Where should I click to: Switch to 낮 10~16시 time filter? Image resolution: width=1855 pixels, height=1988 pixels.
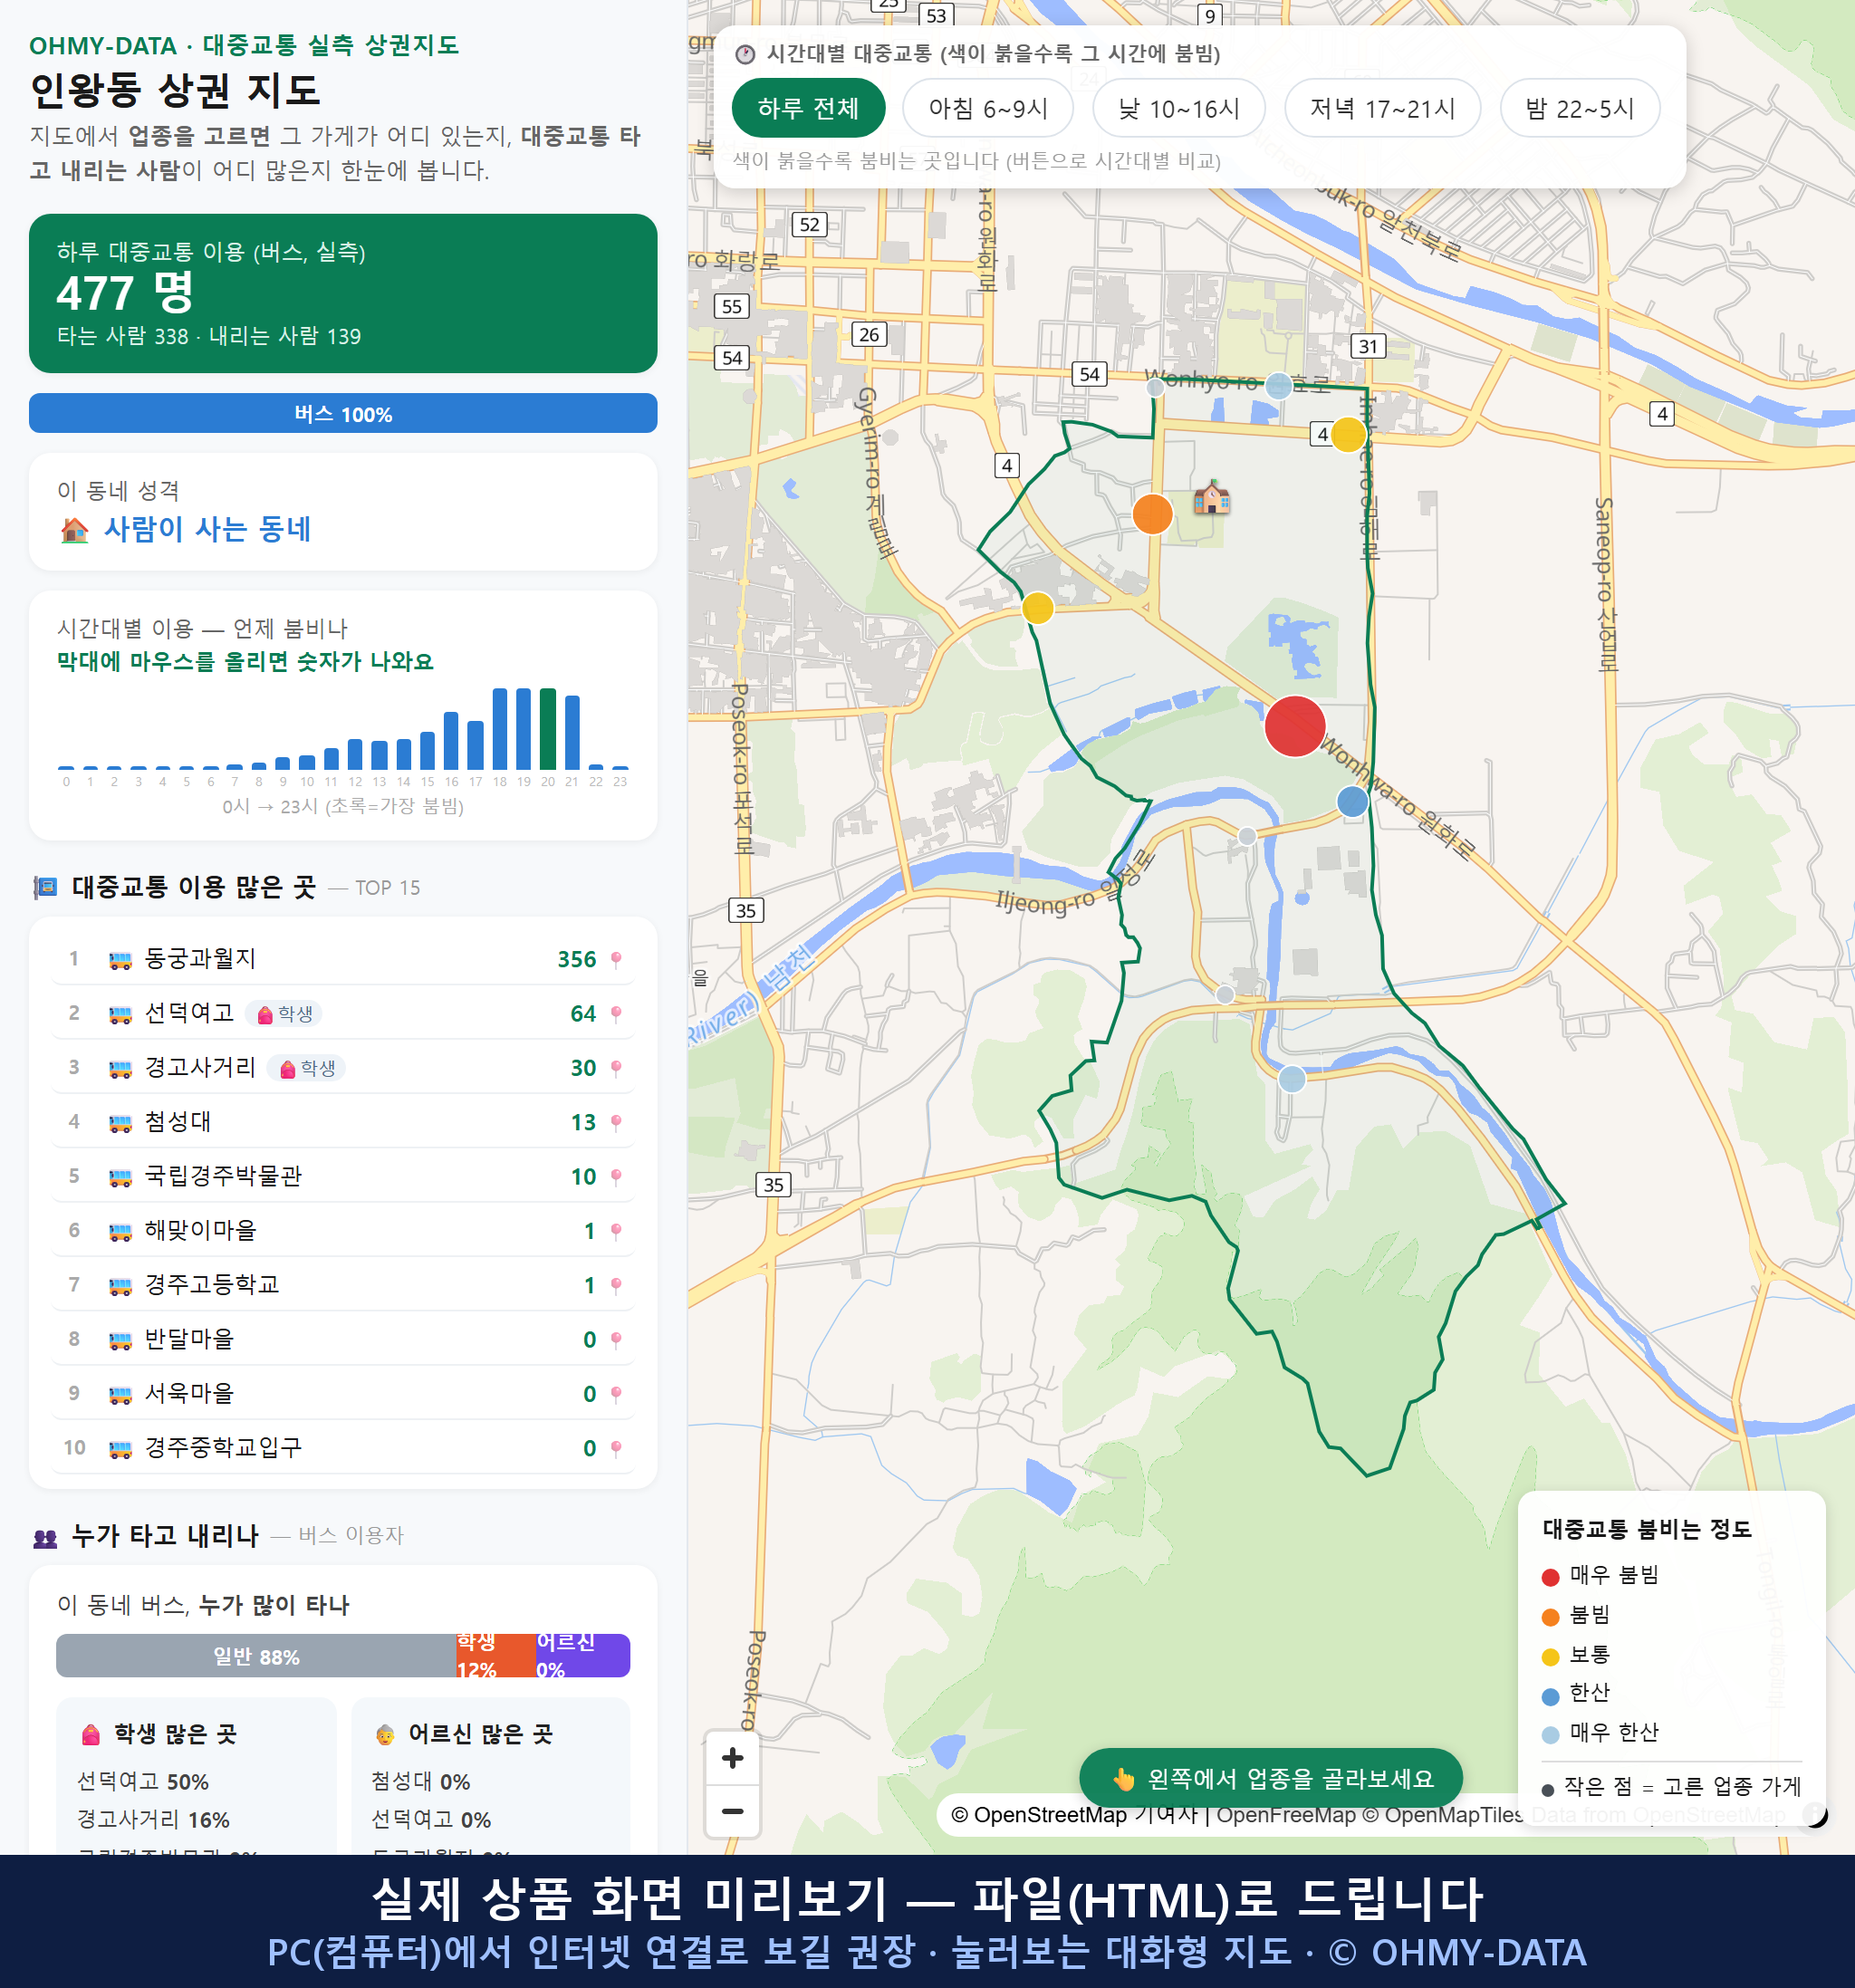(1179, 108)
